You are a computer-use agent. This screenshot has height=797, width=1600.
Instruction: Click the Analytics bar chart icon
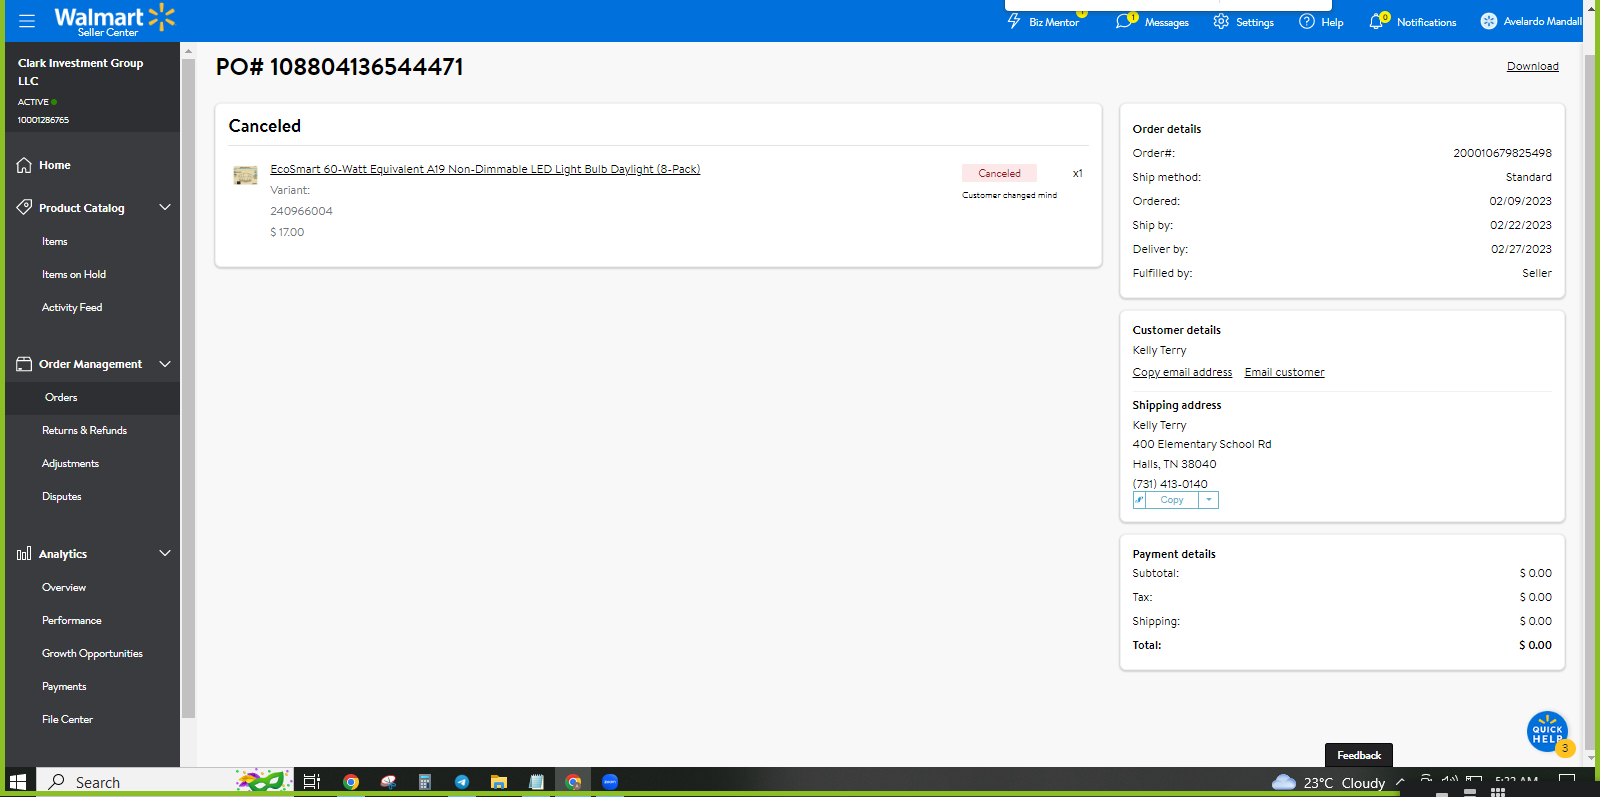click(24, 553)
